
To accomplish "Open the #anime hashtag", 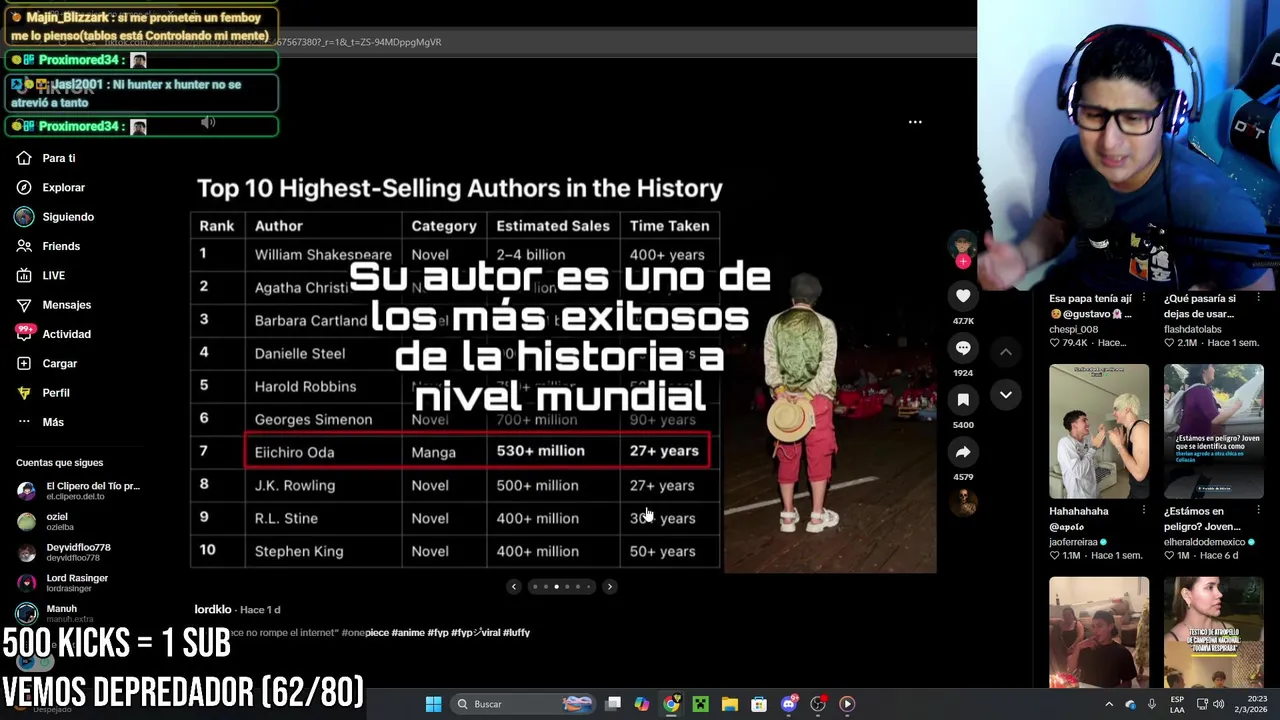I will (408, 633).
